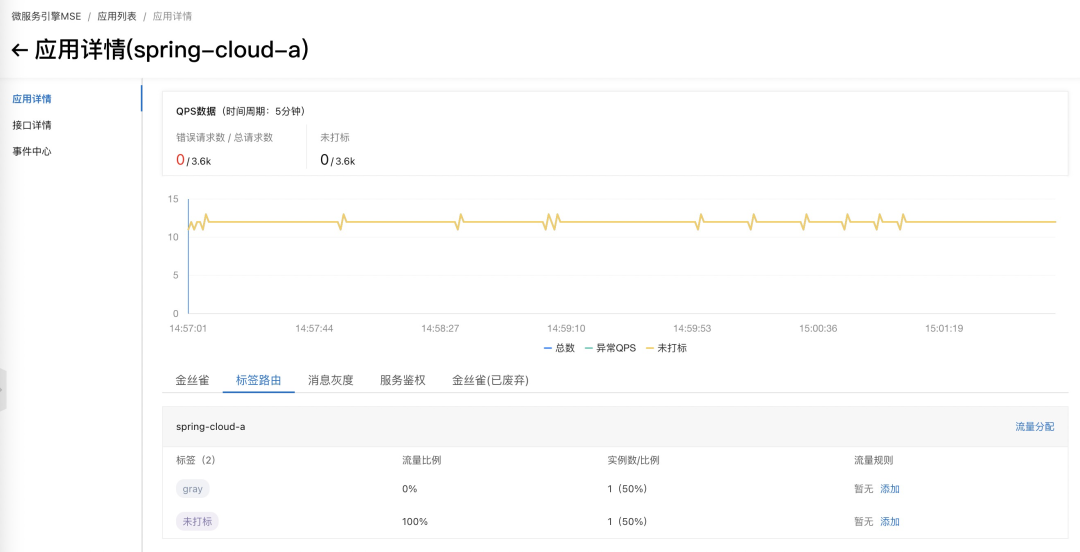Select 应用详情 in left sidebar
Viewport: 1080px width, 552px height.
pyautogui.click(x=32, y=99)
